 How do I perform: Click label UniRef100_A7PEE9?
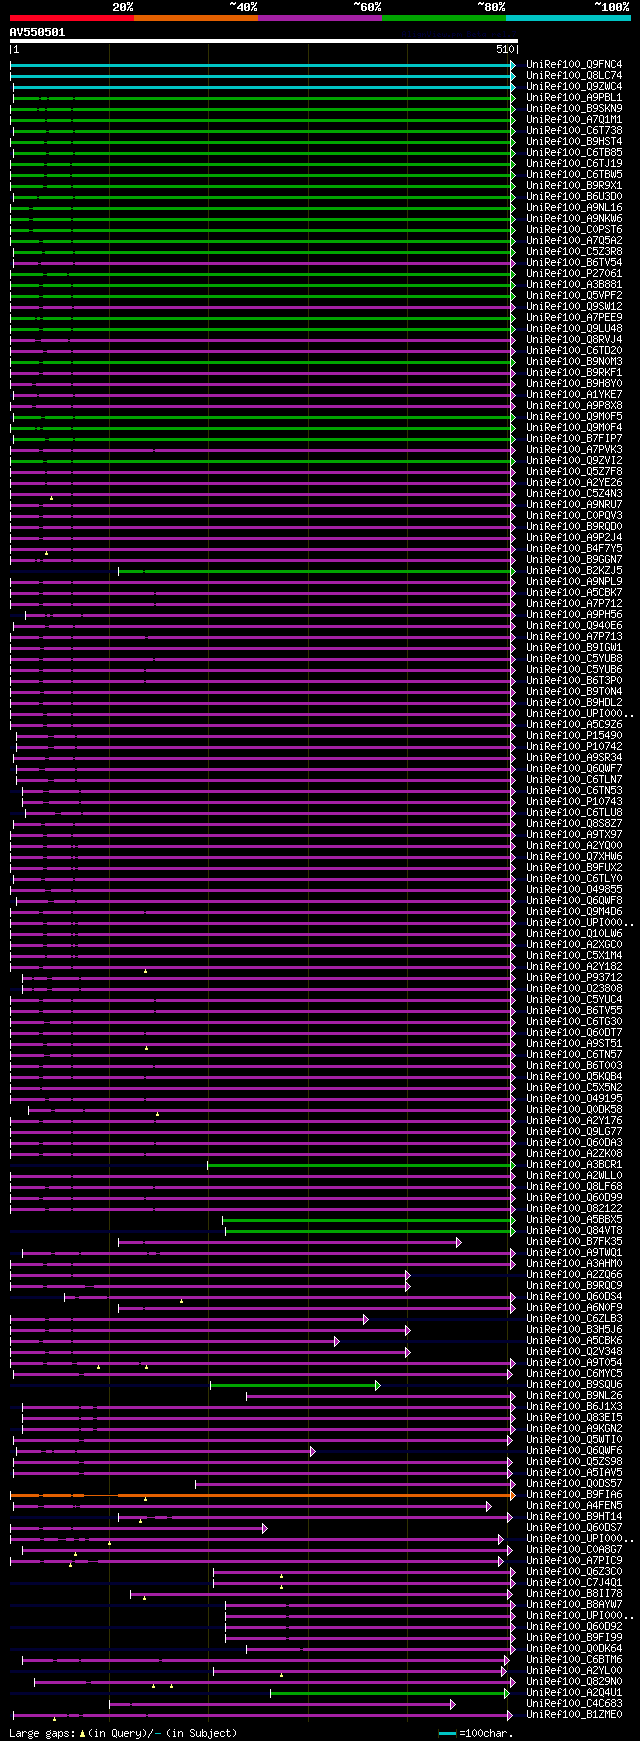(574, 318)
